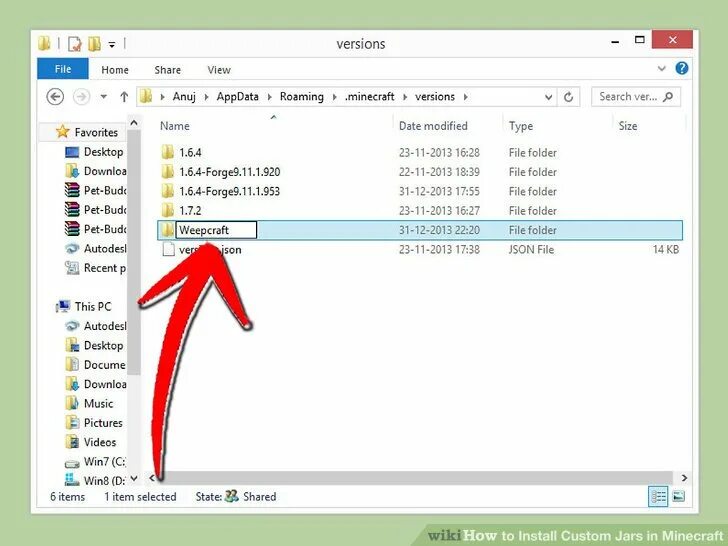Click the Forward navigation arrow
The image size is (728, 546).
(x=82, y=97)
